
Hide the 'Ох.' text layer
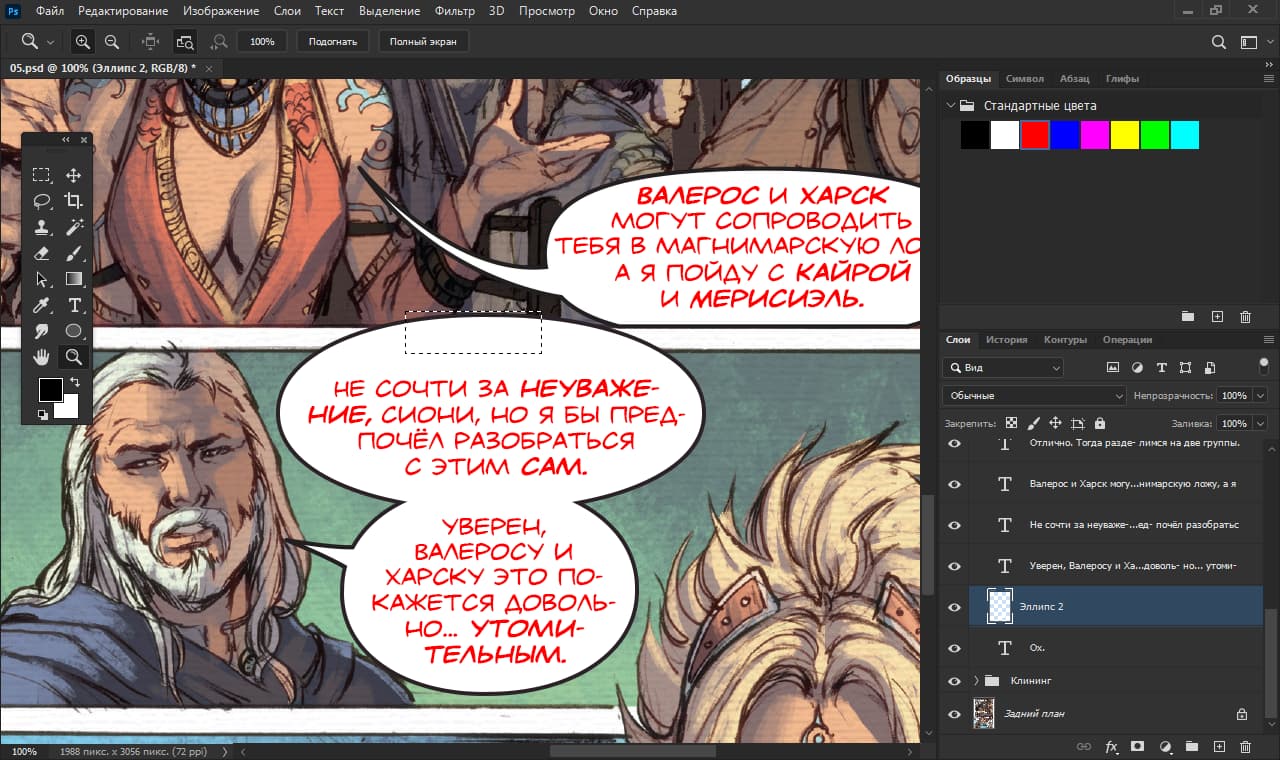pos(954,647)
